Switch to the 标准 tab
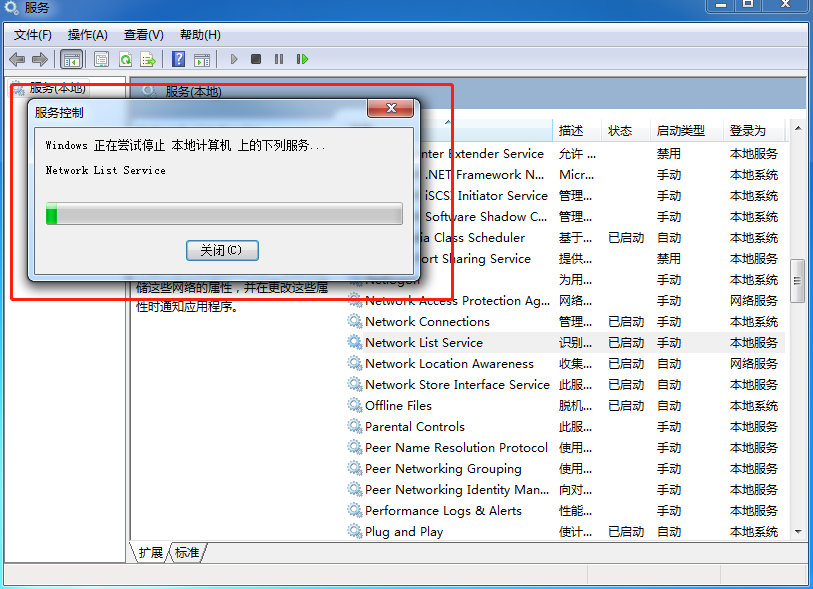The image size is (813, 589). [187, 552]
